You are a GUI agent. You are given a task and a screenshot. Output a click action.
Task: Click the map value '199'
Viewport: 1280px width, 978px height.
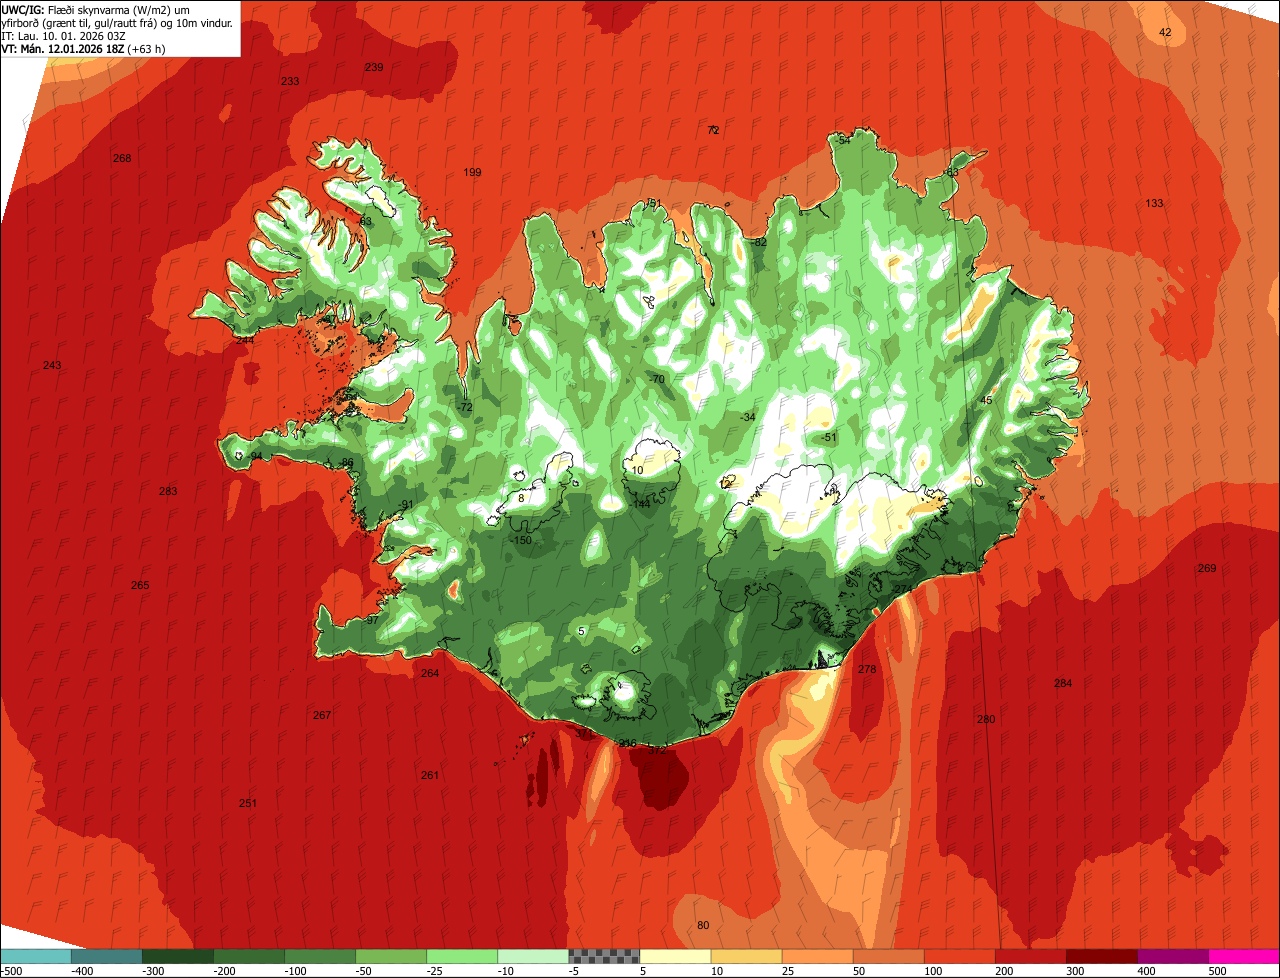(x=472, y=173)
